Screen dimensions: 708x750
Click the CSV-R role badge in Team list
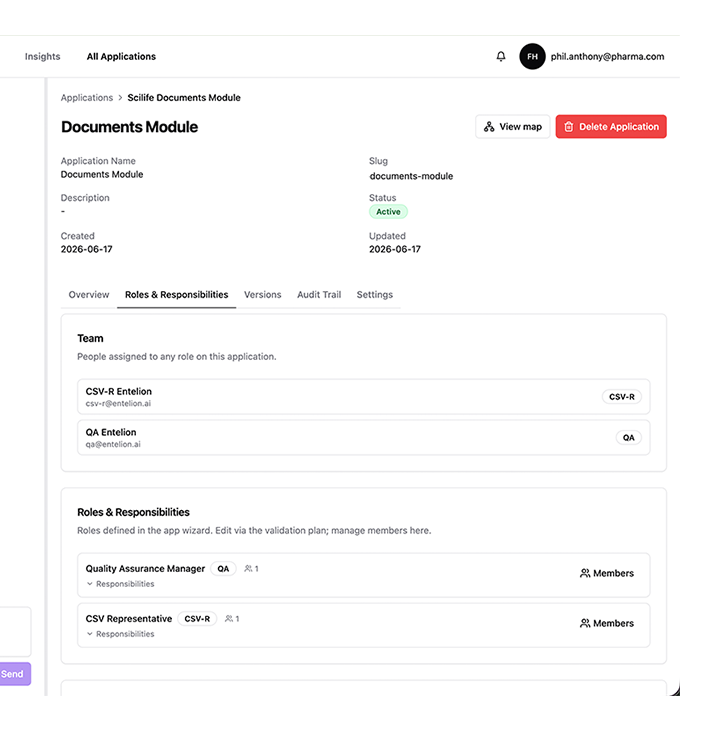621,397
